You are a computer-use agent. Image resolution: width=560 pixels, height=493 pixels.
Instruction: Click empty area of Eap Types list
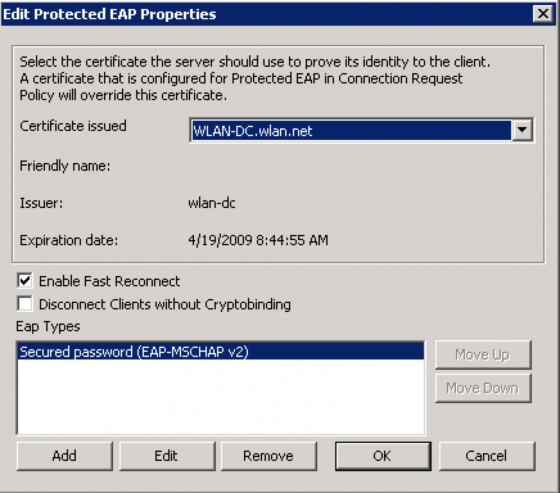(x=221, y=397)
